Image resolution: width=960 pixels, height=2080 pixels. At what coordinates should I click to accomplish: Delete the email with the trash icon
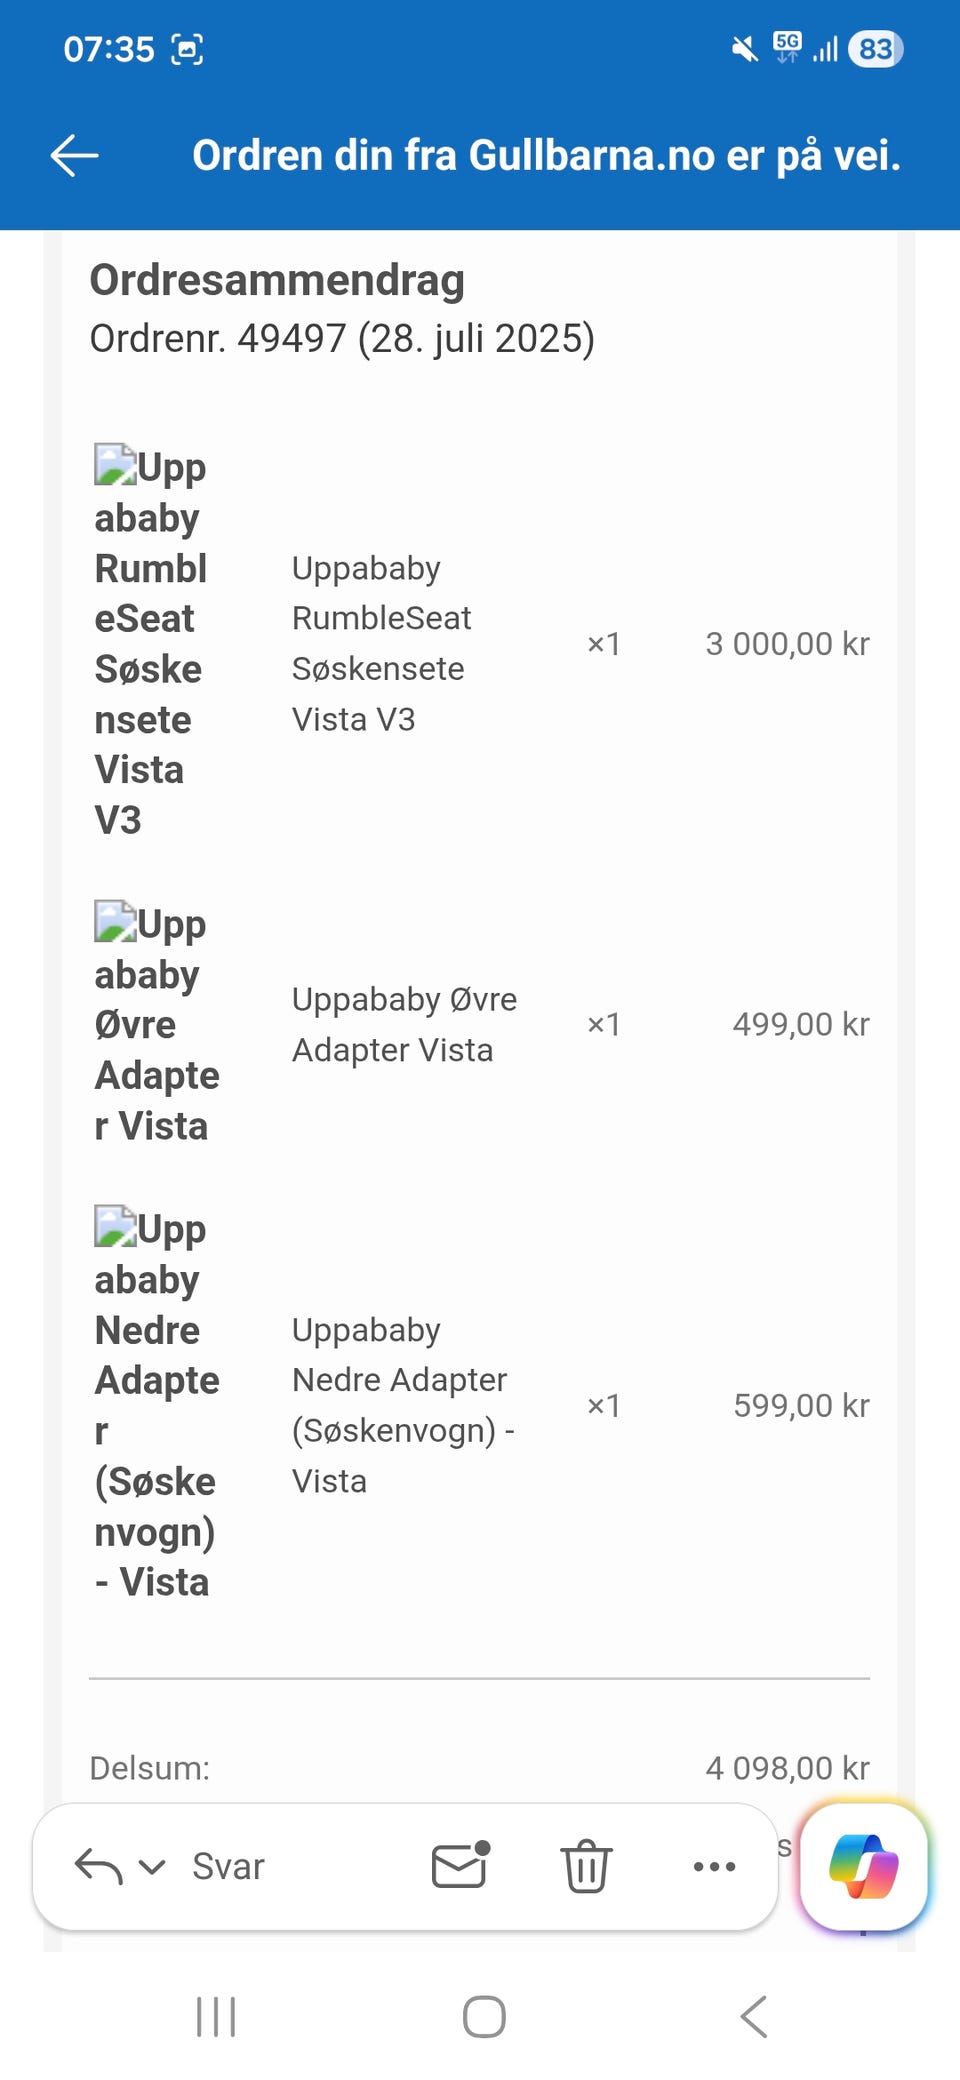point(586,1866)
